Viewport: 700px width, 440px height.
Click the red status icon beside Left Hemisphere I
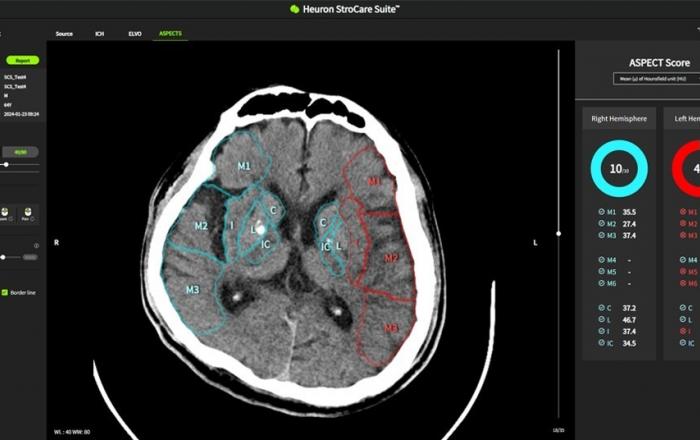coord(683,331)
